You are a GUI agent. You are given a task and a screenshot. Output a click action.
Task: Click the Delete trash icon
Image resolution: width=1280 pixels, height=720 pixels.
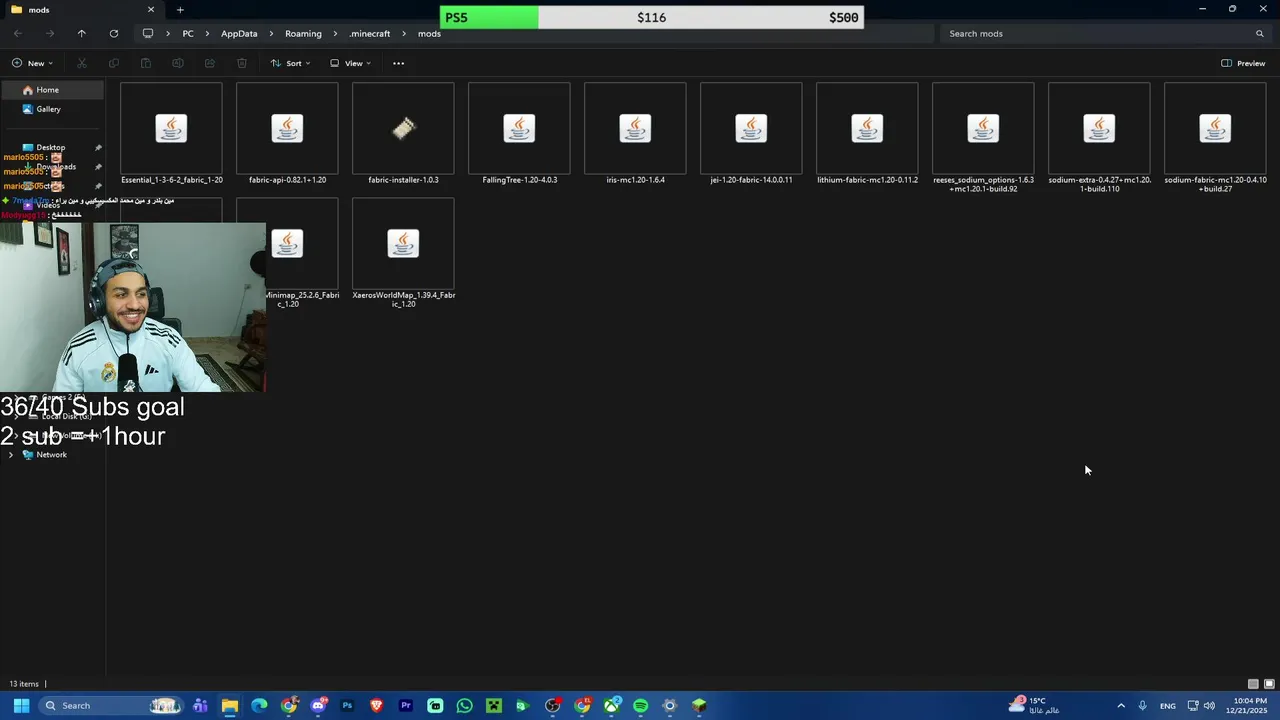pos(242,63)
